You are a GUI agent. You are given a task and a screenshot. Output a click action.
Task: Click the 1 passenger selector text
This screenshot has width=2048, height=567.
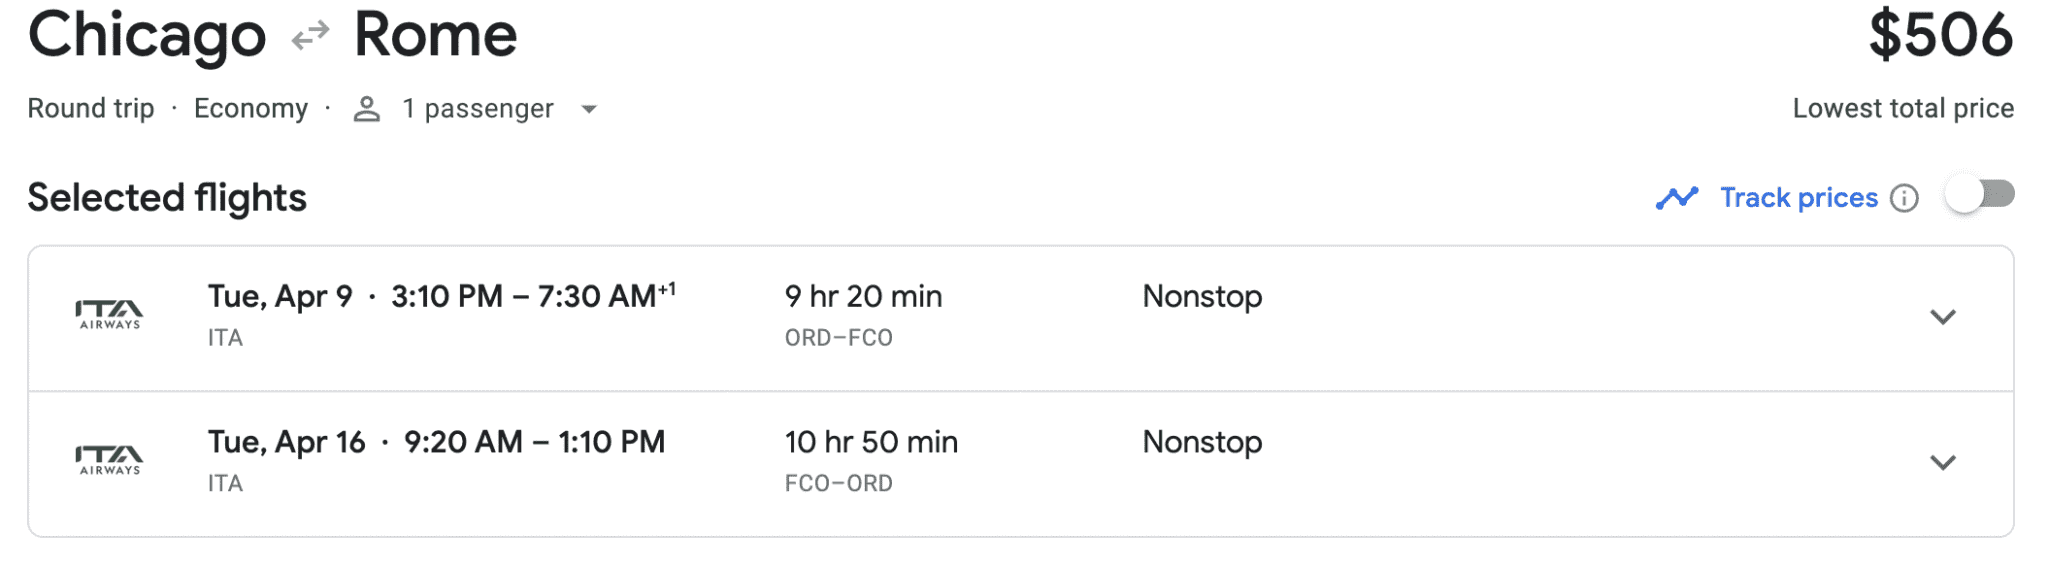tap(477, 109)
